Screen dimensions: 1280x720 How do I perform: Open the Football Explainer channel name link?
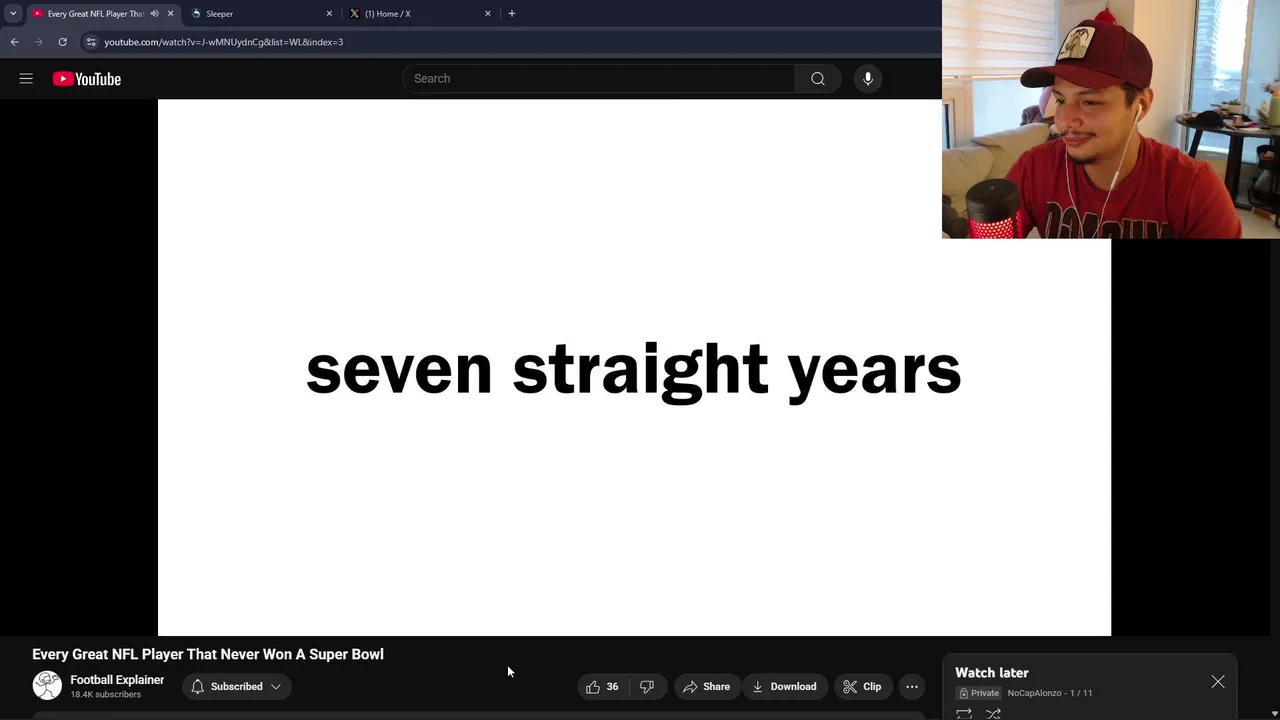[117, 680]
